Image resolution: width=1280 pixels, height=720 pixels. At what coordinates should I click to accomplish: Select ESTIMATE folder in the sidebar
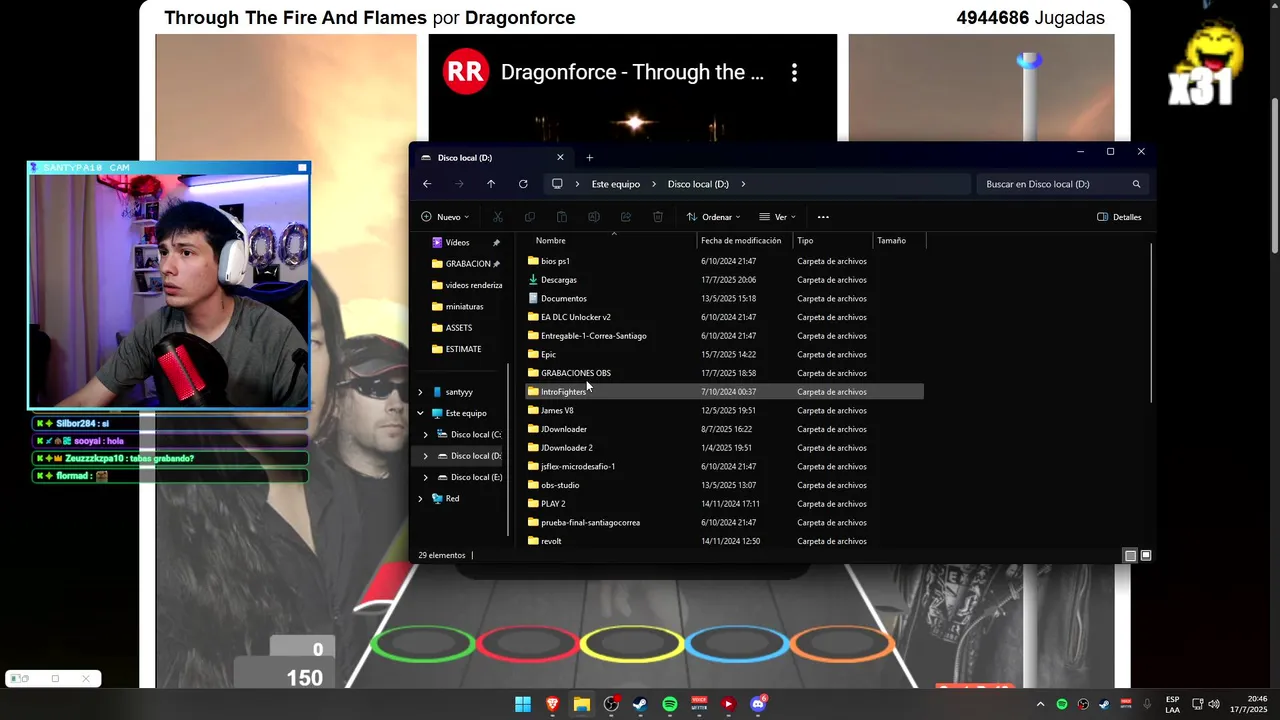click(x=456, y=349)
